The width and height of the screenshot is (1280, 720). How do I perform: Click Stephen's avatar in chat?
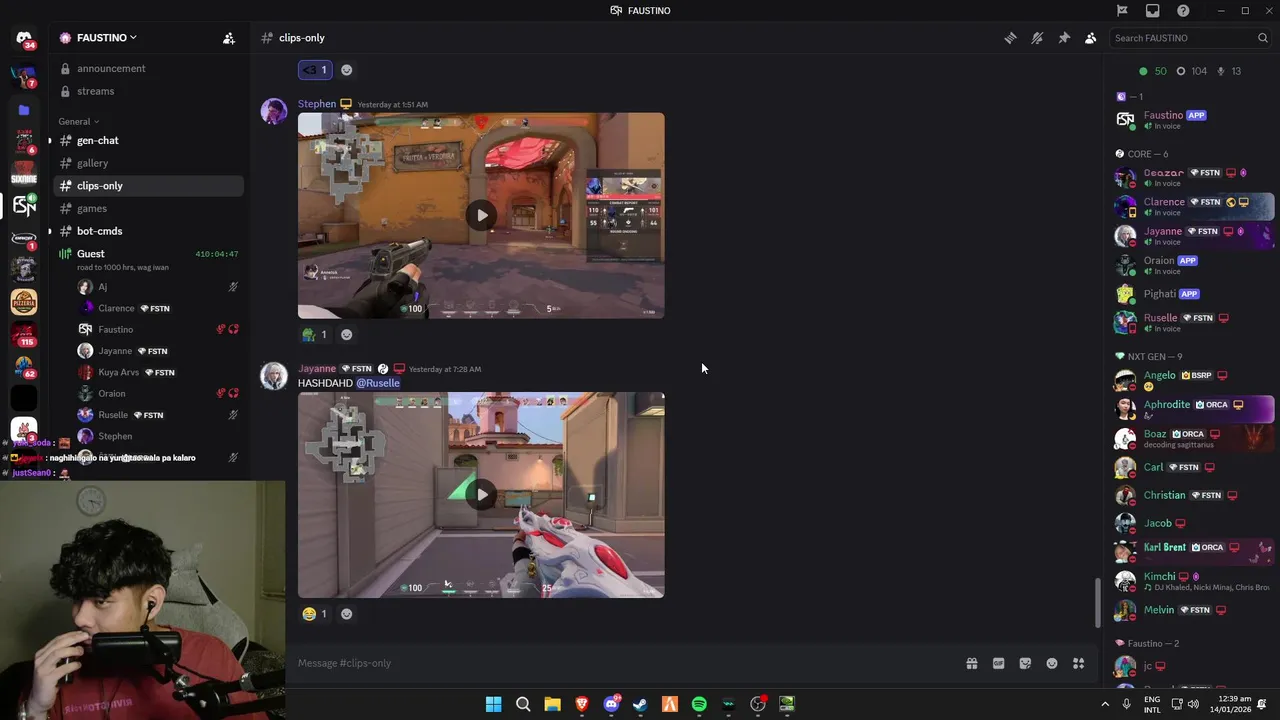(274, 111)
